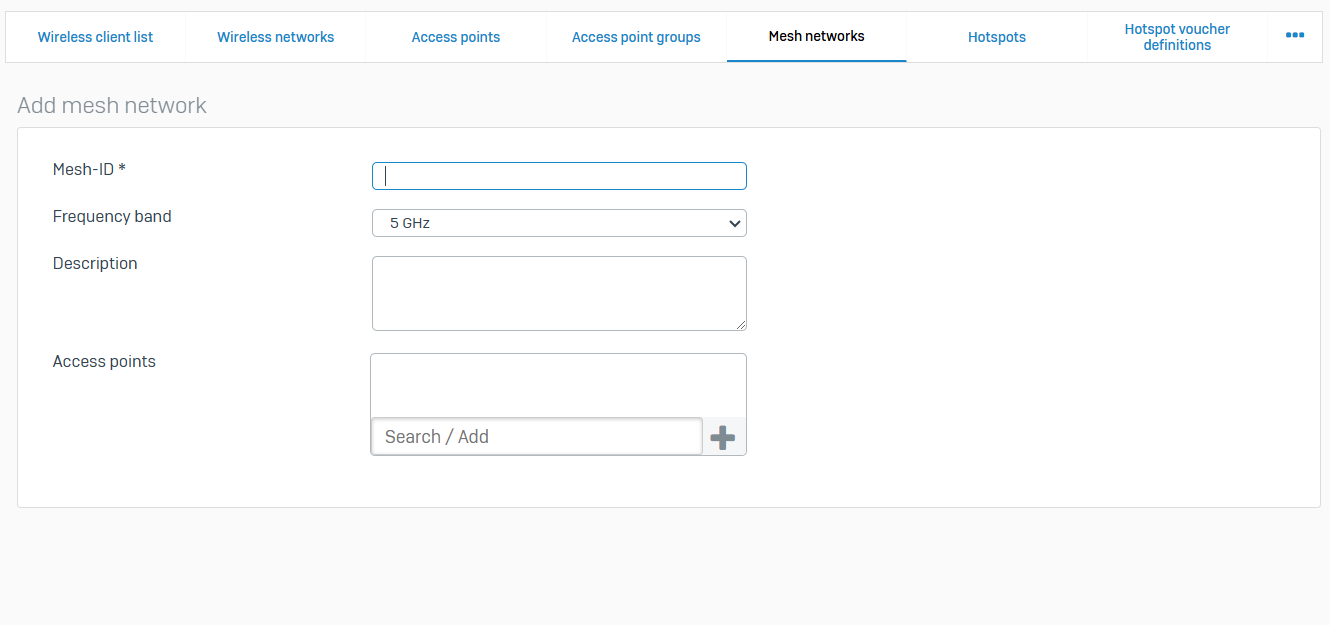1330x625 pixels.
Task: Click the Mesh-ID field label
Action: click(x=89, y=170)
